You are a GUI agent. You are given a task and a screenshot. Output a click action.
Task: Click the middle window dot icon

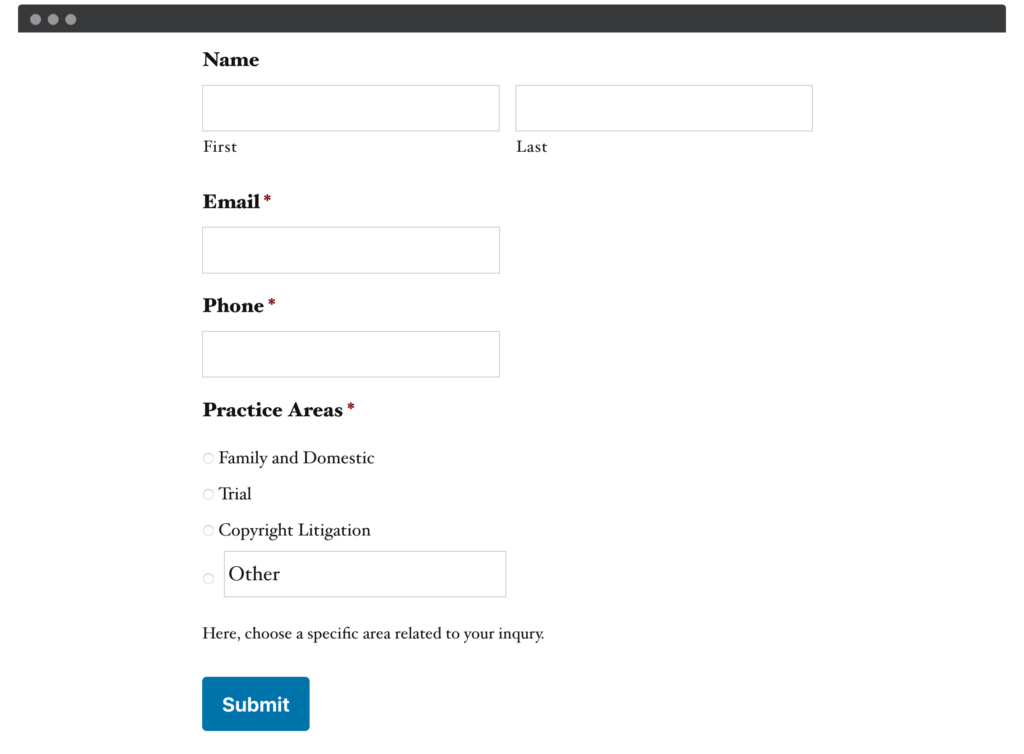(x=54, y=18)
